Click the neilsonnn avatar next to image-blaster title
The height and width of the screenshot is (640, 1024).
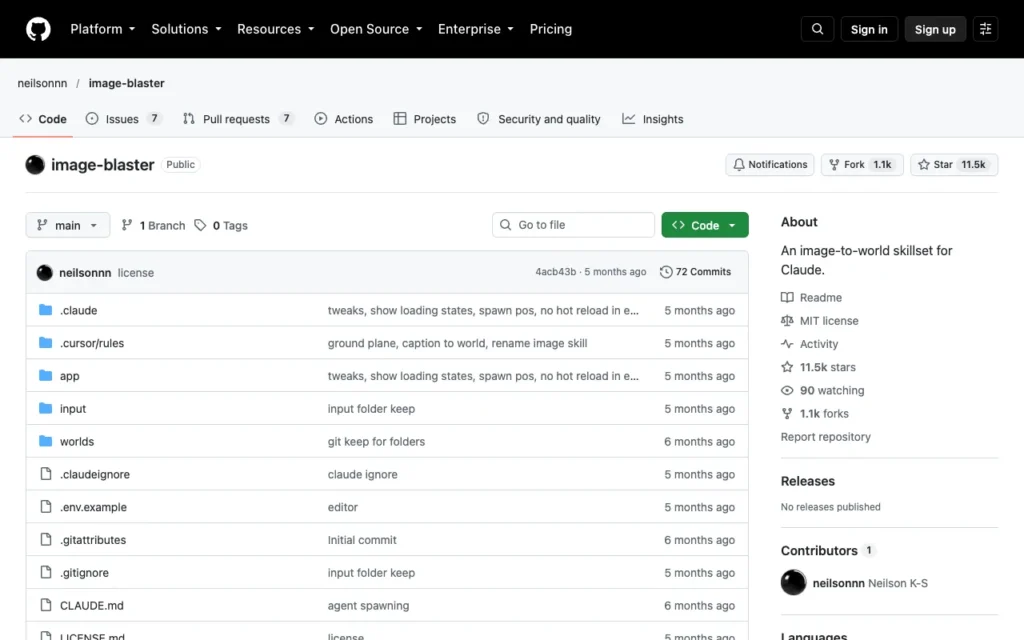pos(35,165)
